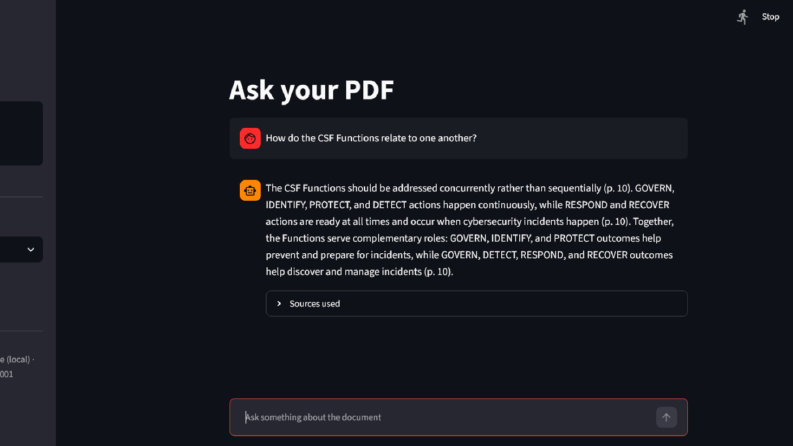
Task: Click the Ask your PDF heading
Action: tap(311, 90)
